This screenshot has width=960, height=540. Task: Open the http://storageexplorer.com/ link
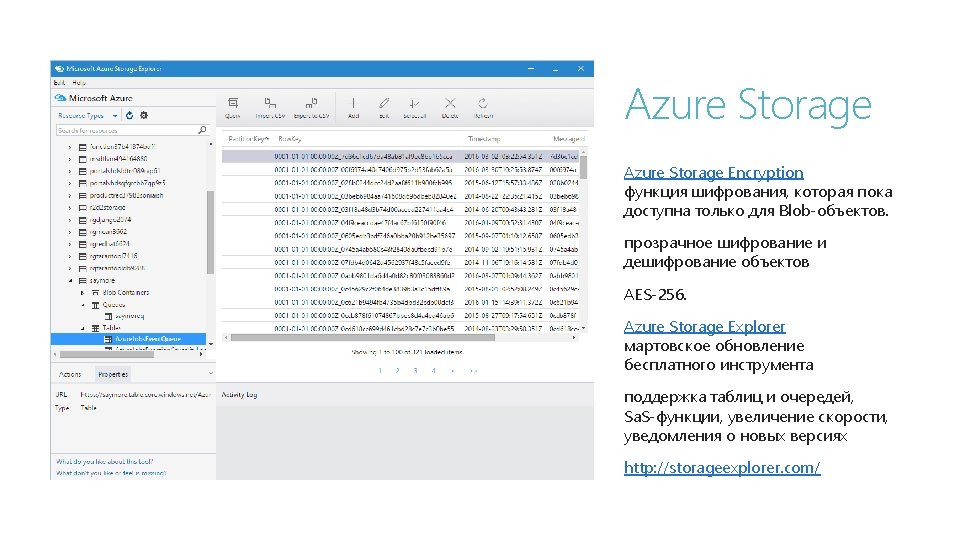pos(722,468)
